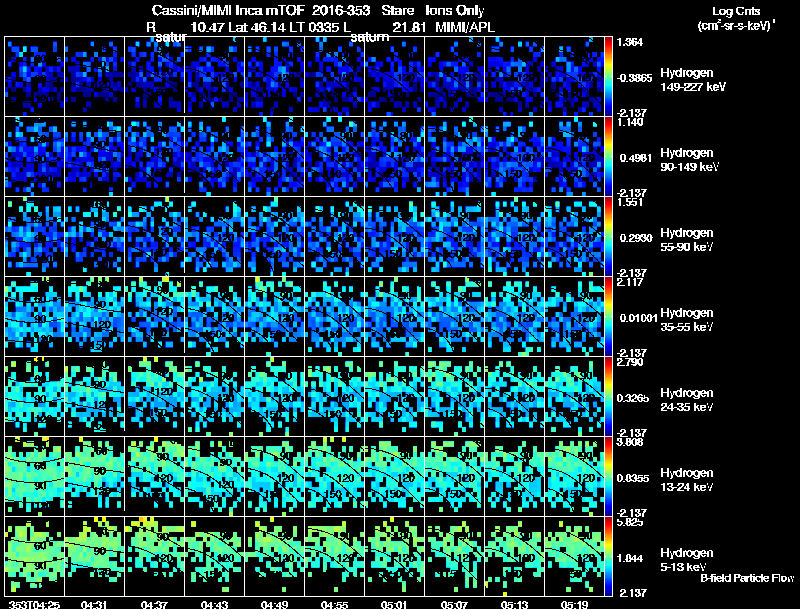Click the Hydrogen 24-35 keV label
The width and height of the screenshot is (800, 609).
(x=687, y=400)
